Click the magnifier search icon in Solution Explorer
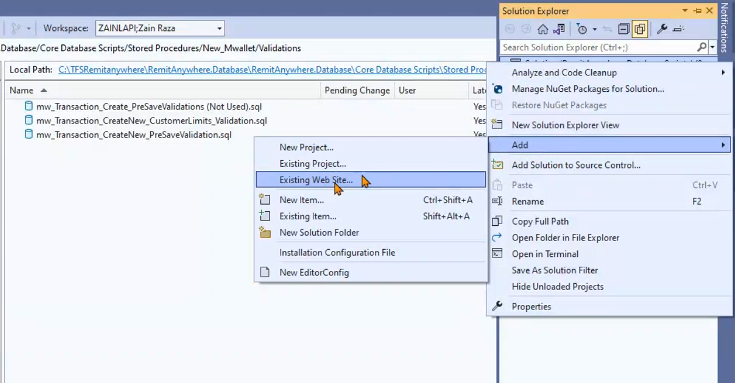Image resolution: width=735 pixels, height=383 pixels. click(x=702, y=47)
